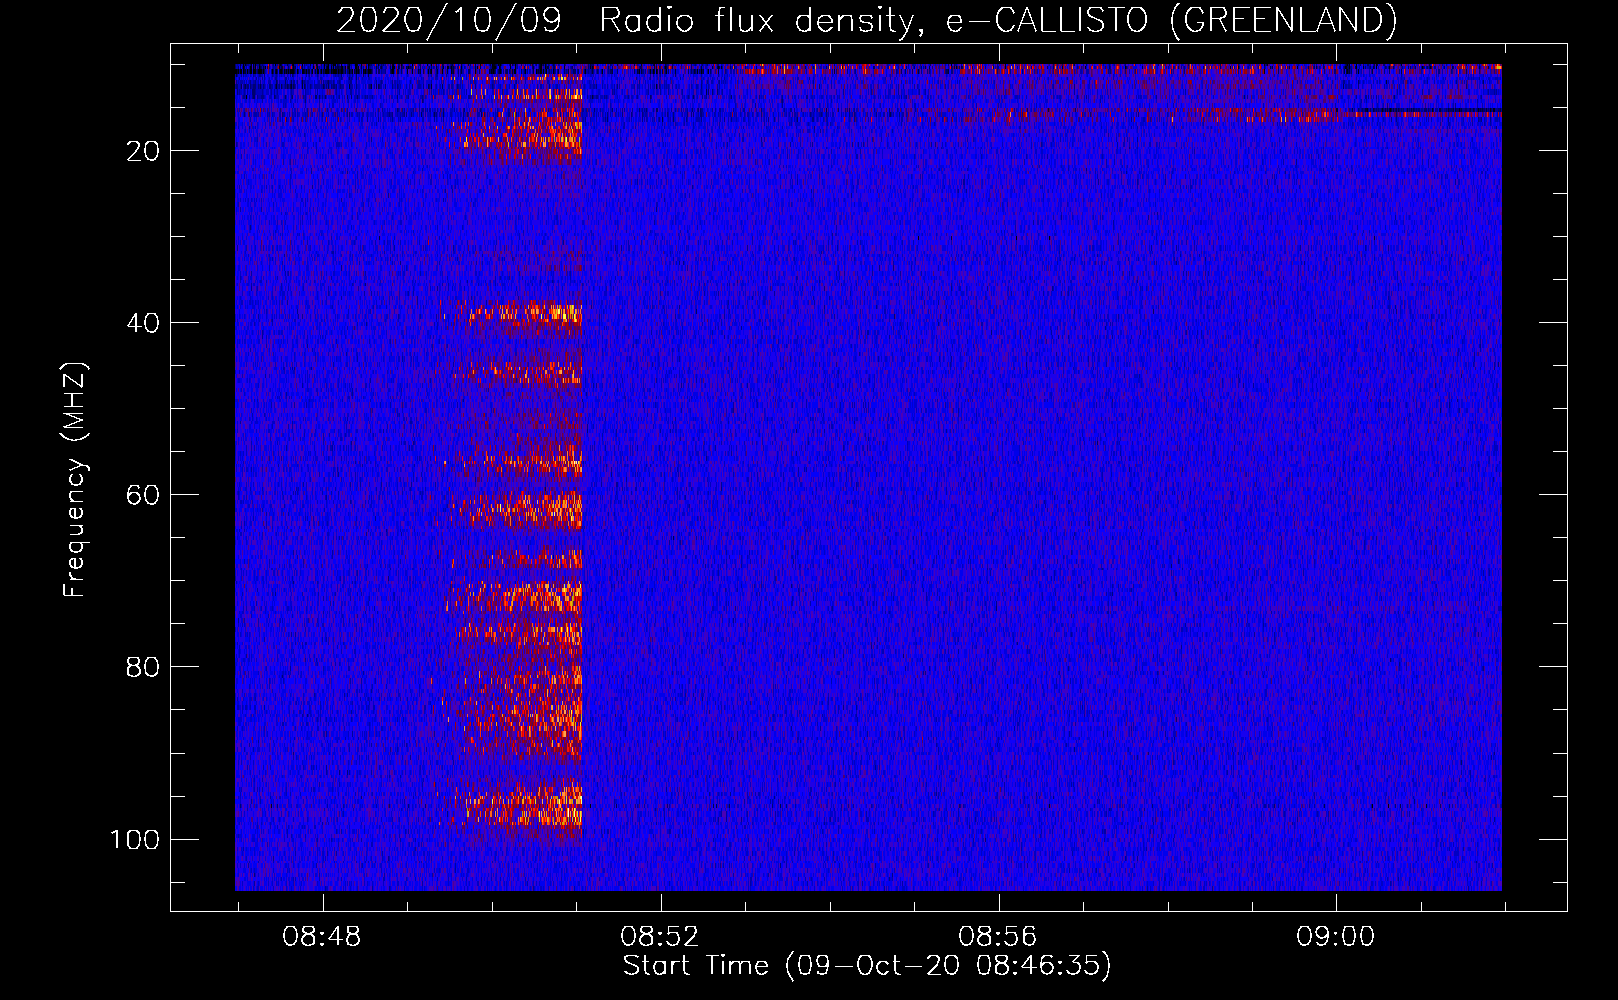Screen dimensions: 1618x1000
Task: Click the time tick label "08:52"
Action: click(x=660, y=937)
